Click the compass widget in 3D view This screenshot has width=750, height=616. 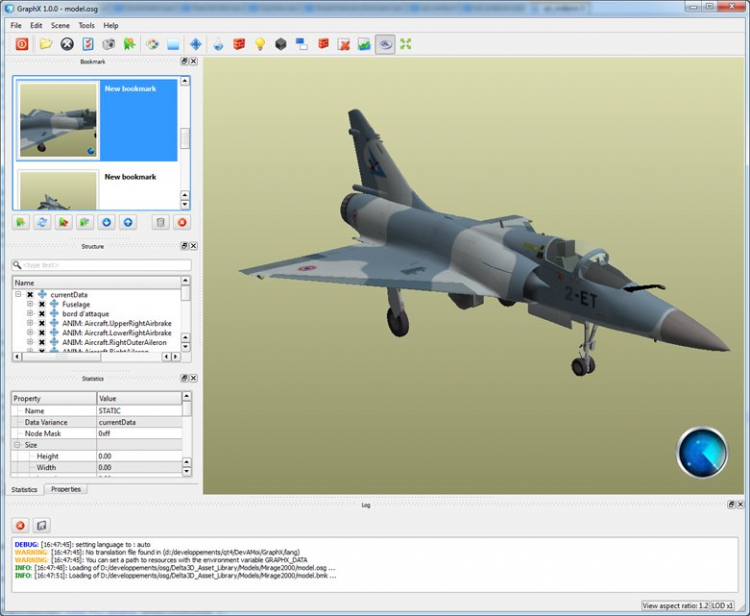(x=702, y=452)
